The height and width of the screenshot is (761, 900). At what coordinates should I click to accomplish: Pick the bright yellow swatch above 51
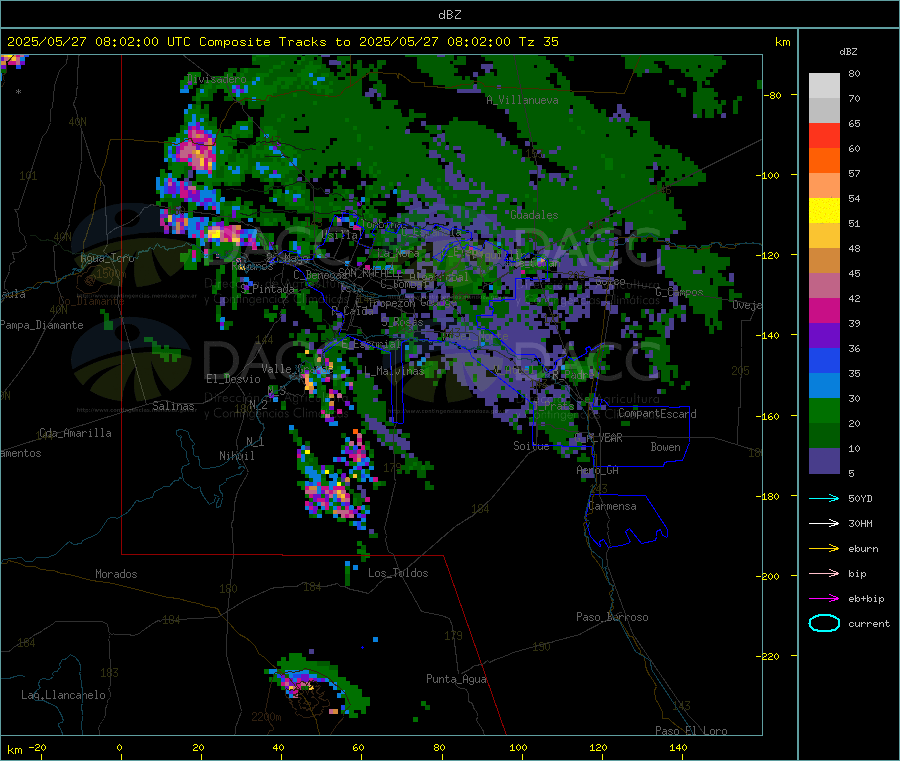click(x=824, y=211)
